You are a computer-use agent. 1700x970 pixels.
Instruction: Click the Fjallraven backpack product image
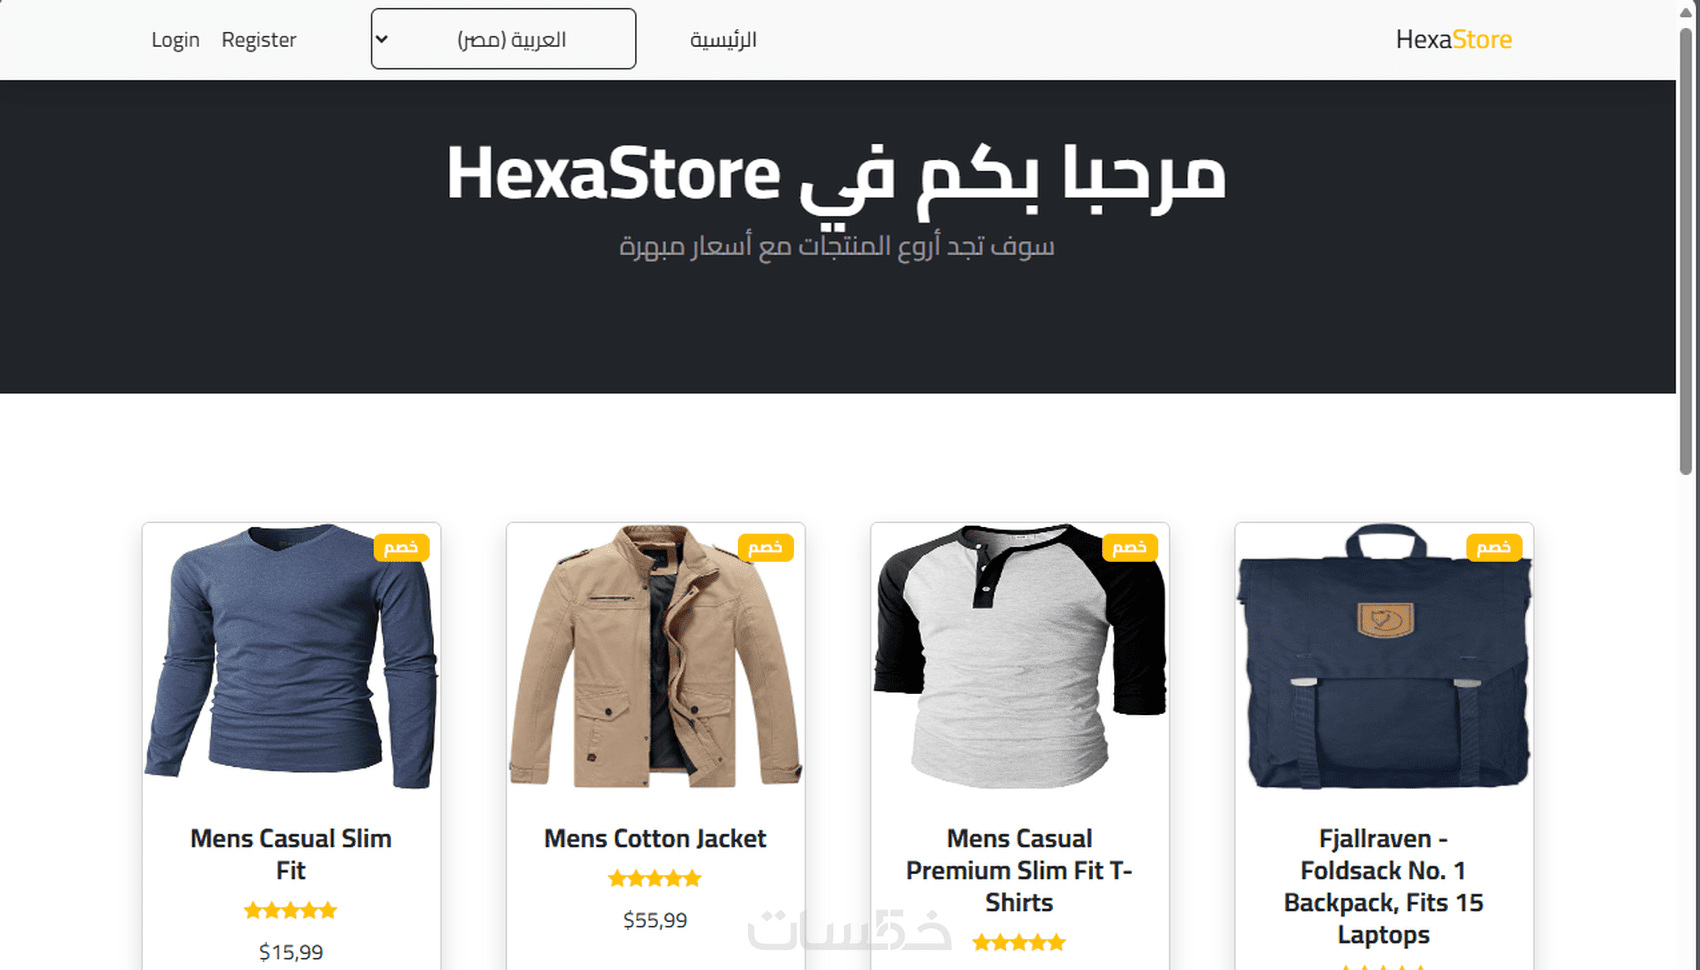click(x=1383, y=656)
